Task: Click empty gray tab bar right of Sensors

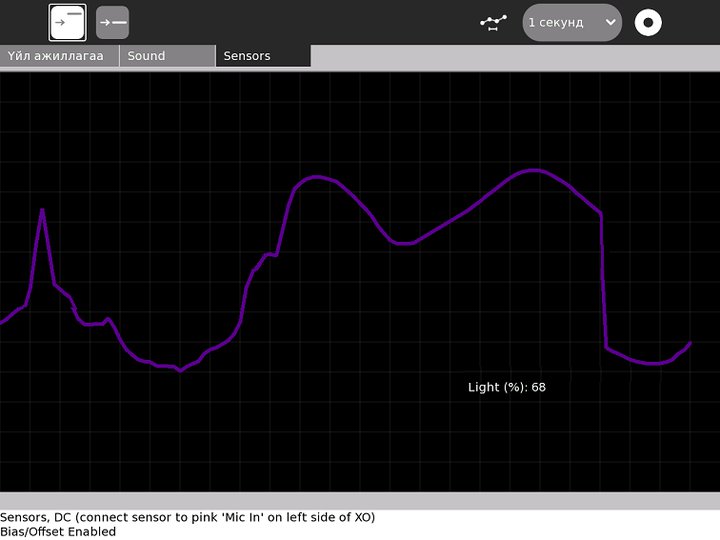Action: tap(515, 56)
